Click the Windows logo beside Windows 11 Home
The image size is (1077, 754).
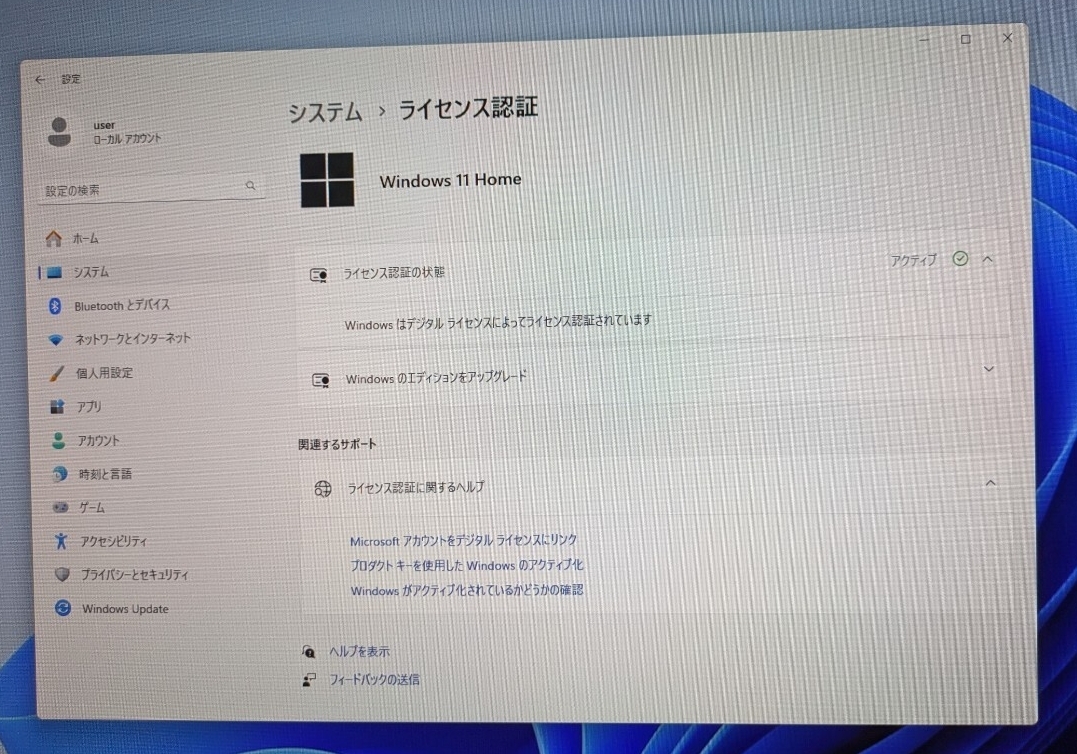click(327, 180)
